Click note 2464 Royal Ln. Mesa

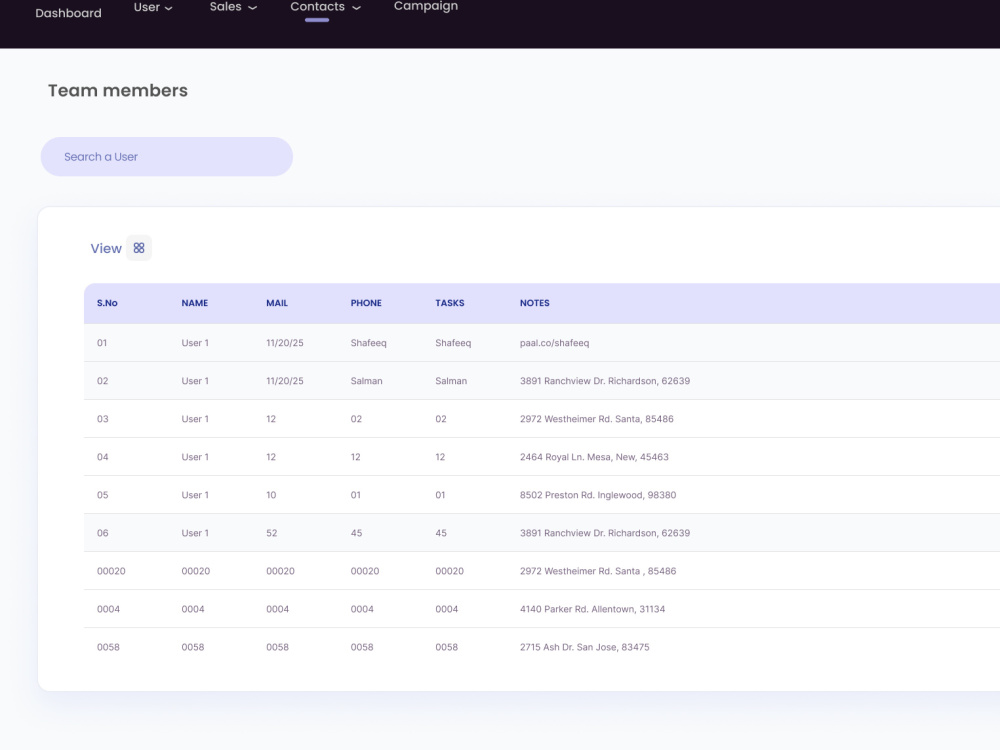[x=594, y=457]
